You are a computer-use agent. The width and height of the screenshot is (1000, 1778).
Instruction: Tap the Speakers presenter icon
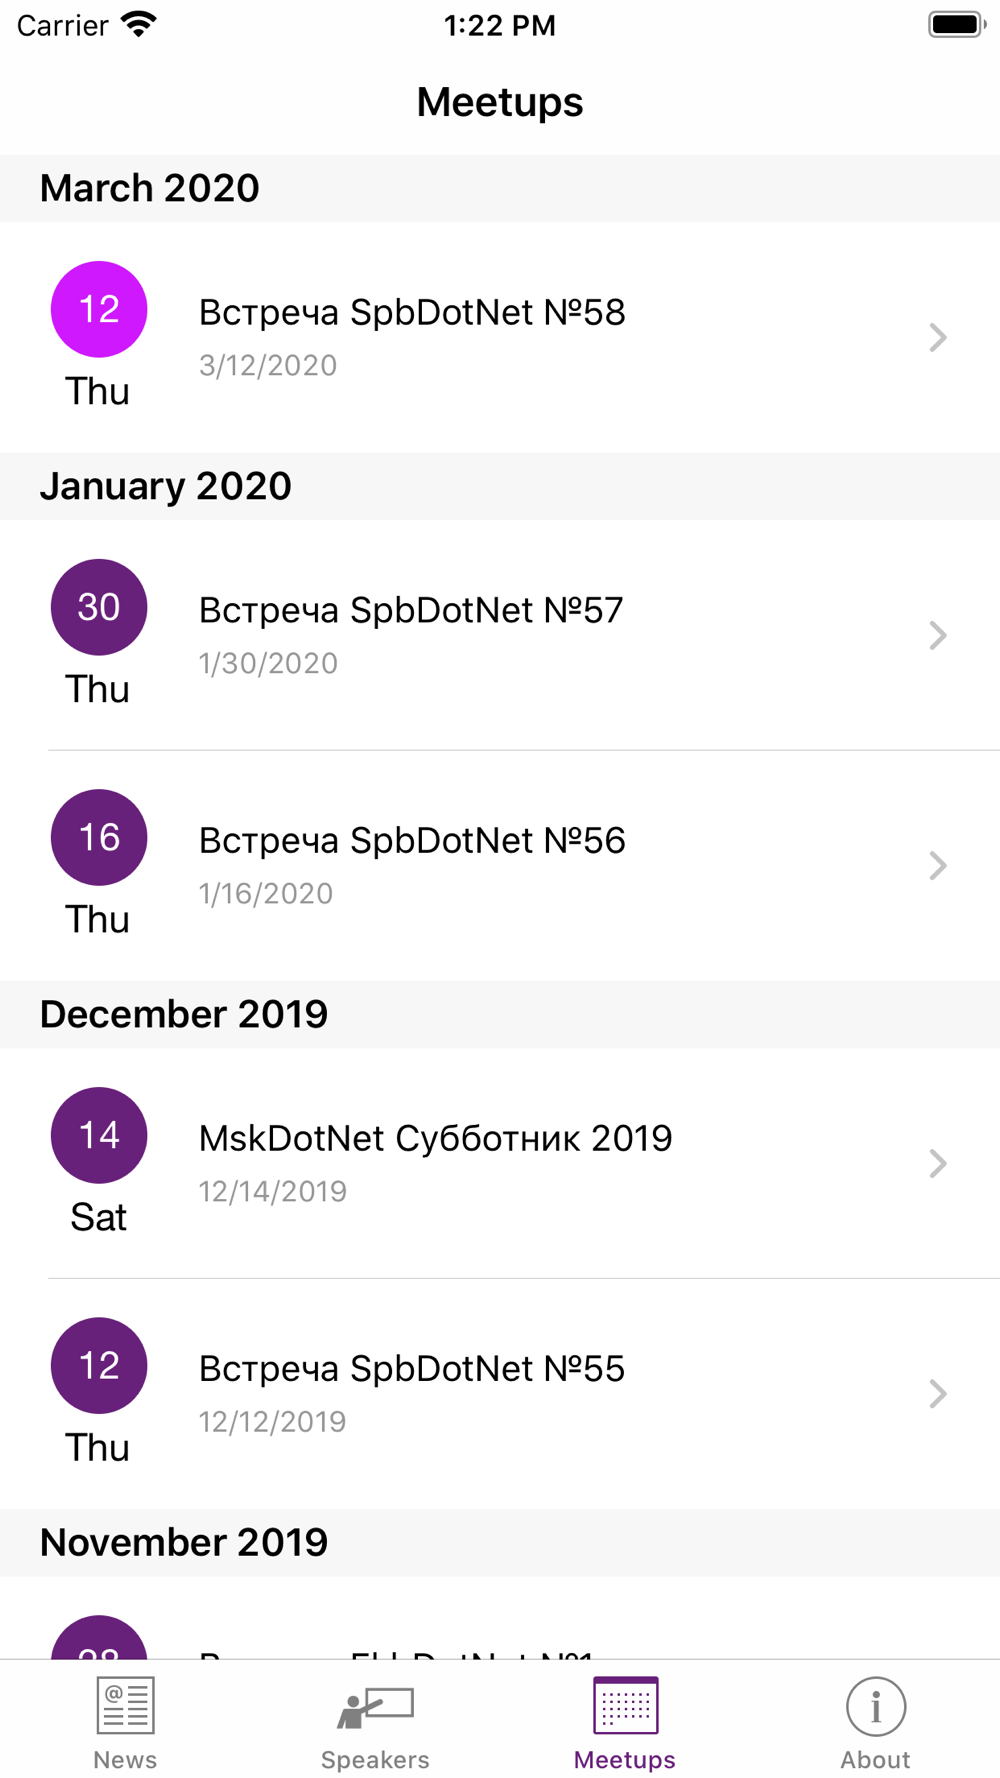point(375,1707)
